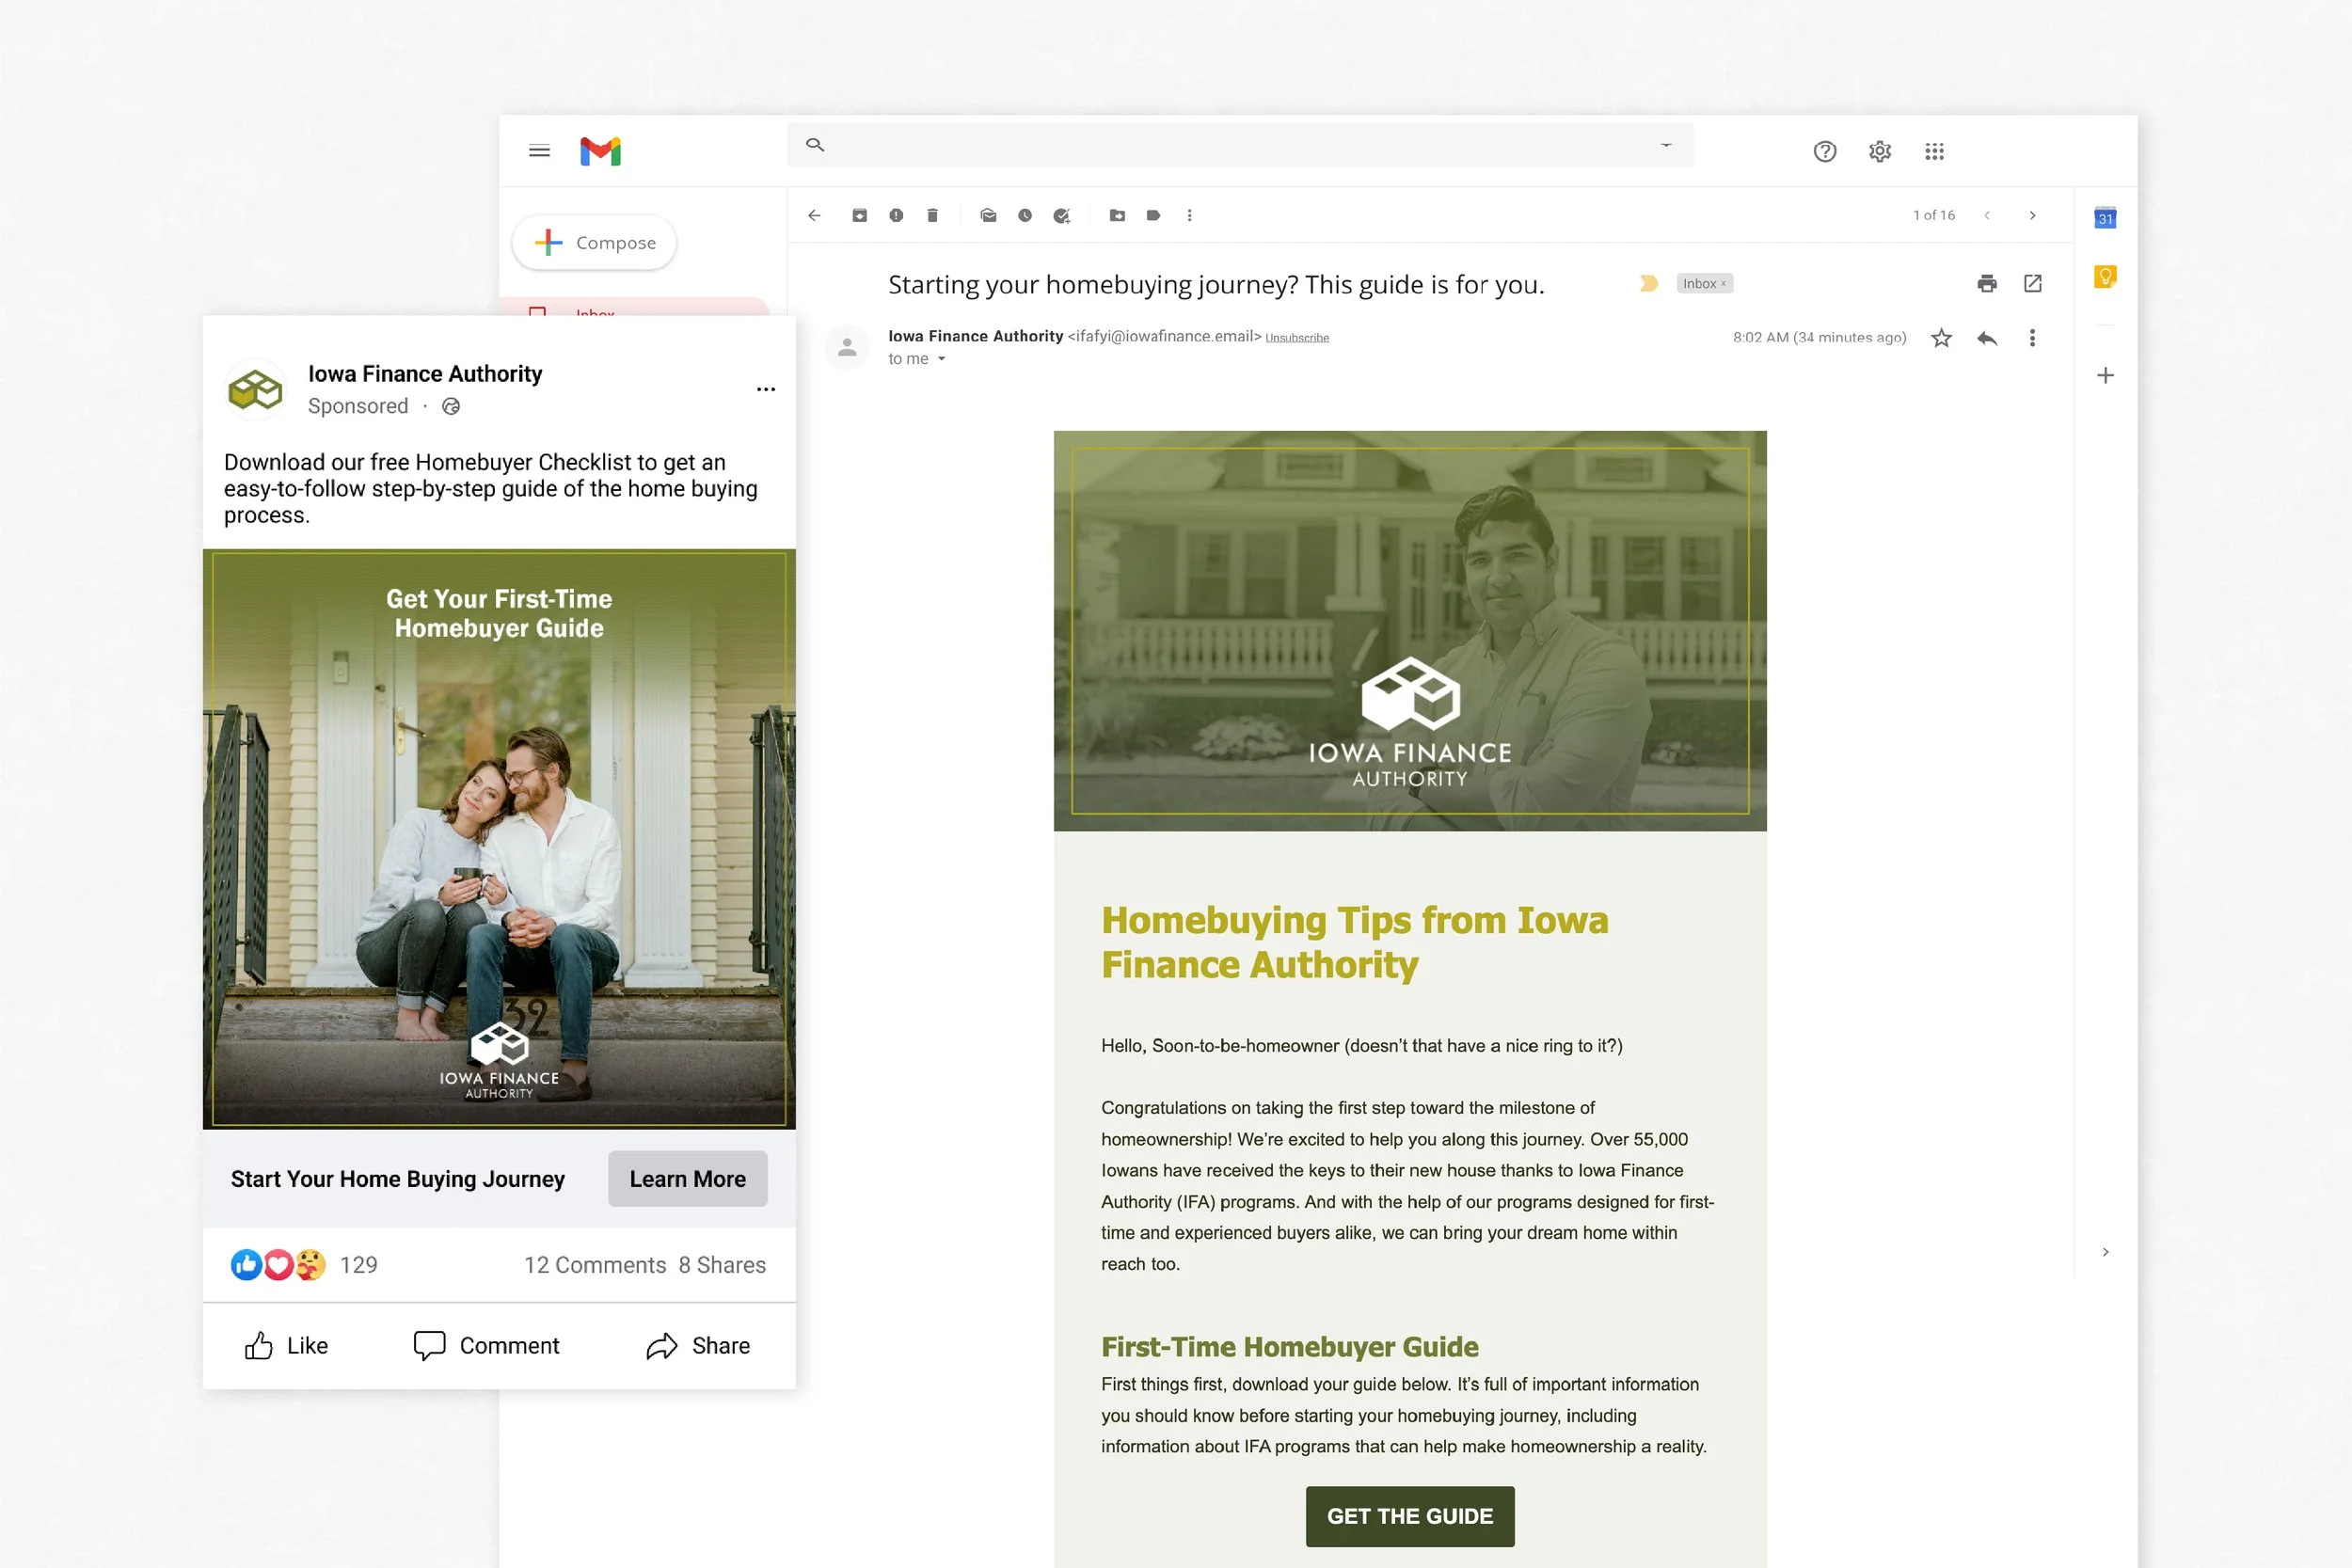Mark this email as unread

988,215
